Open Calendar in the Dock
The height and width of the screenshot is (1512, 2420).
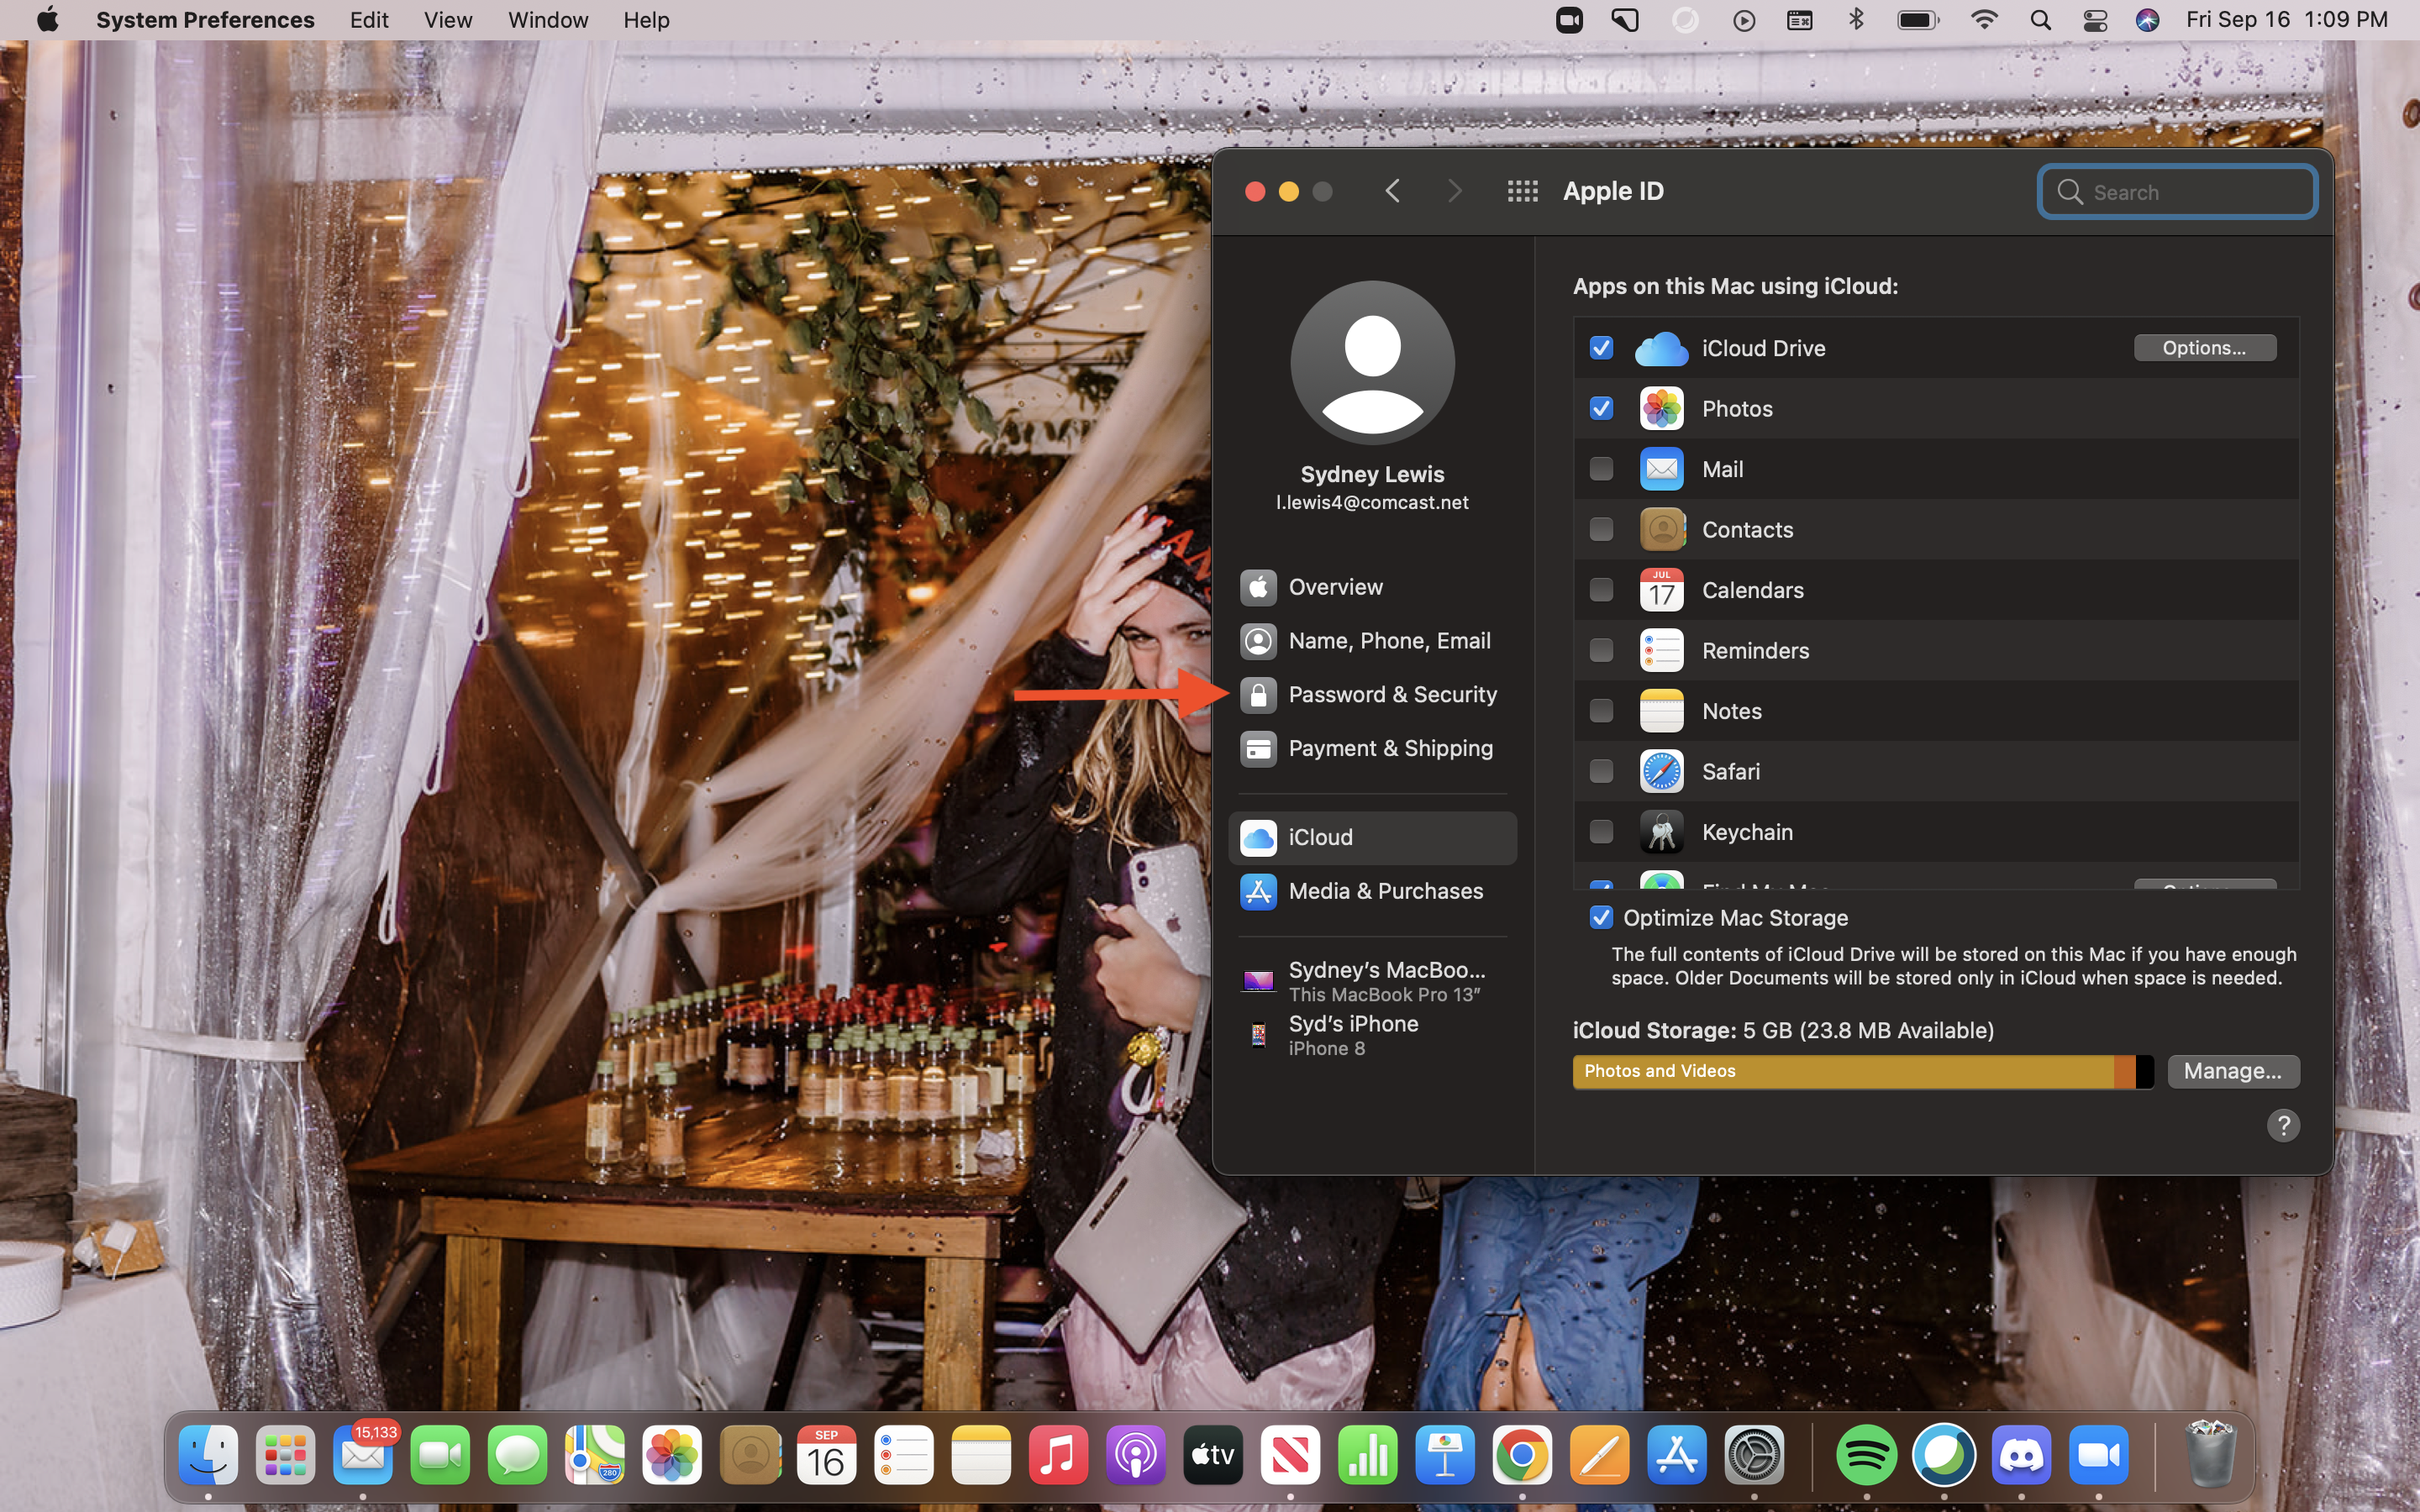tap(827, 1455)
